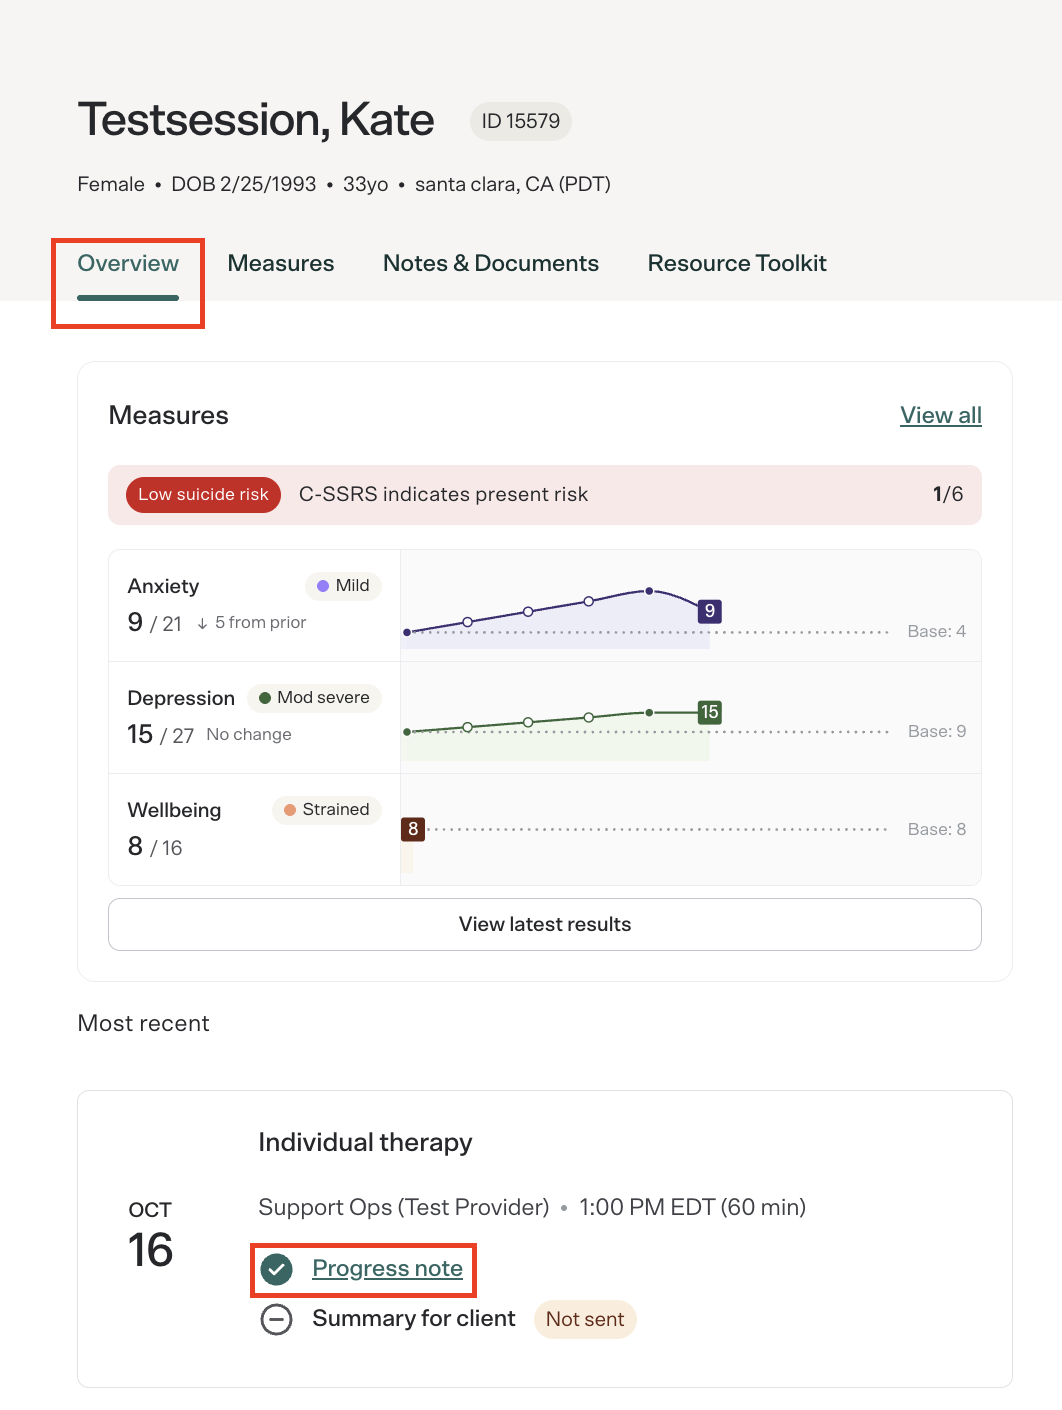Click the 'Not sent' status badge

click(x=585, y=1319)
